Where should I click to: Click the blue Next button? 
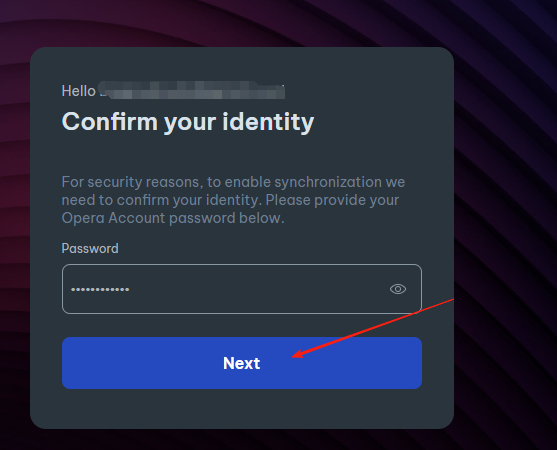242,363
